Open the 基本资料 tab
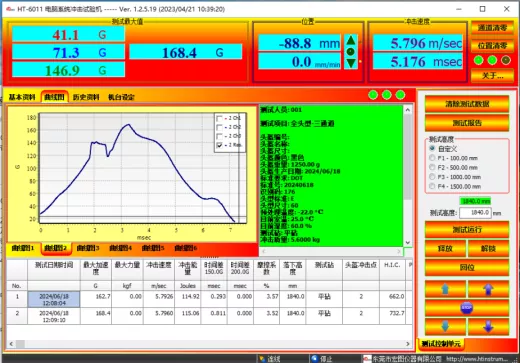 pos(22,97)
